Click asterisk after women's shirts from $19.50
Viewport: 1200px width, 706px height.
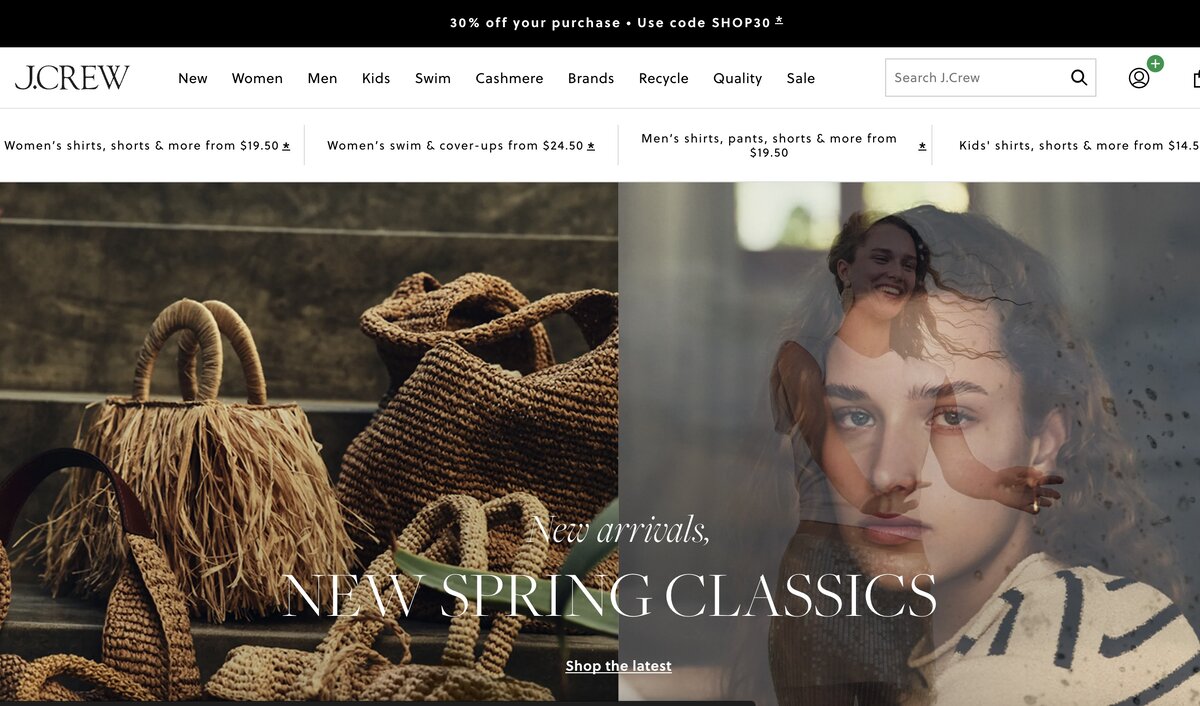click(x=286, y=146)
